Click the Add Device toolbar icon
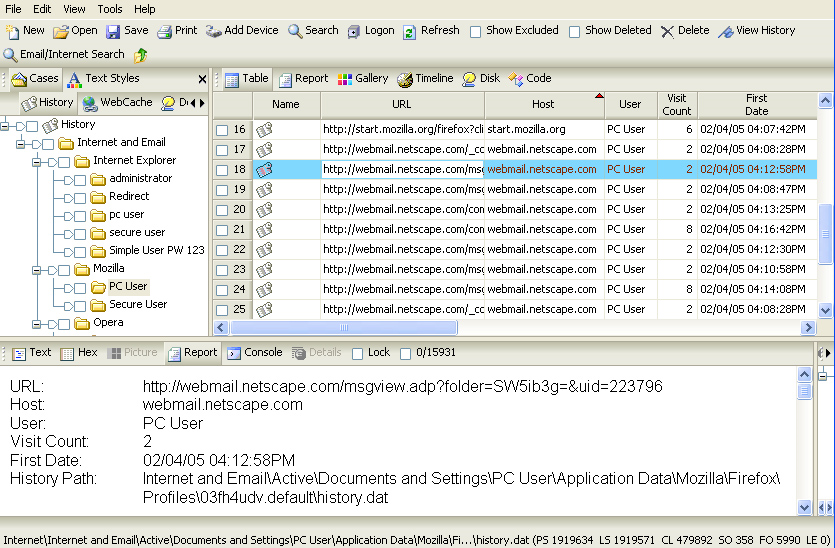Viewport: 835px width, 548px height. (214, 31)
